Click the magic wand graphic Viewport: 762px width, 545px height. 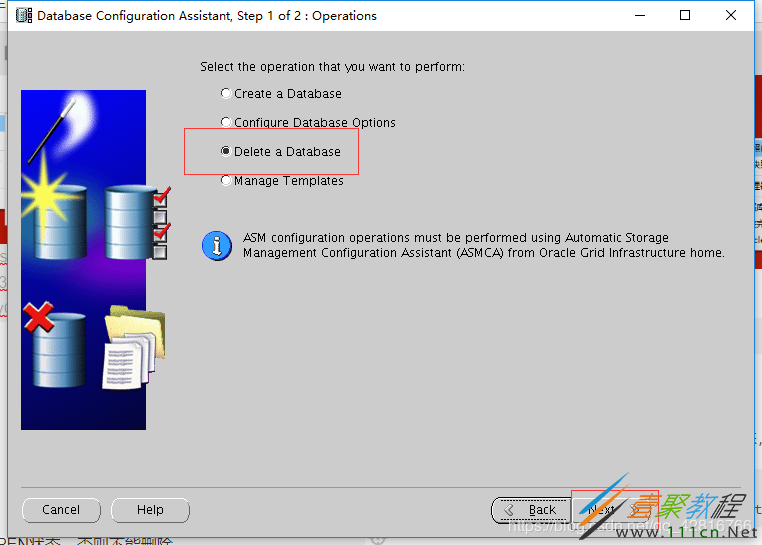pos(52,131)
